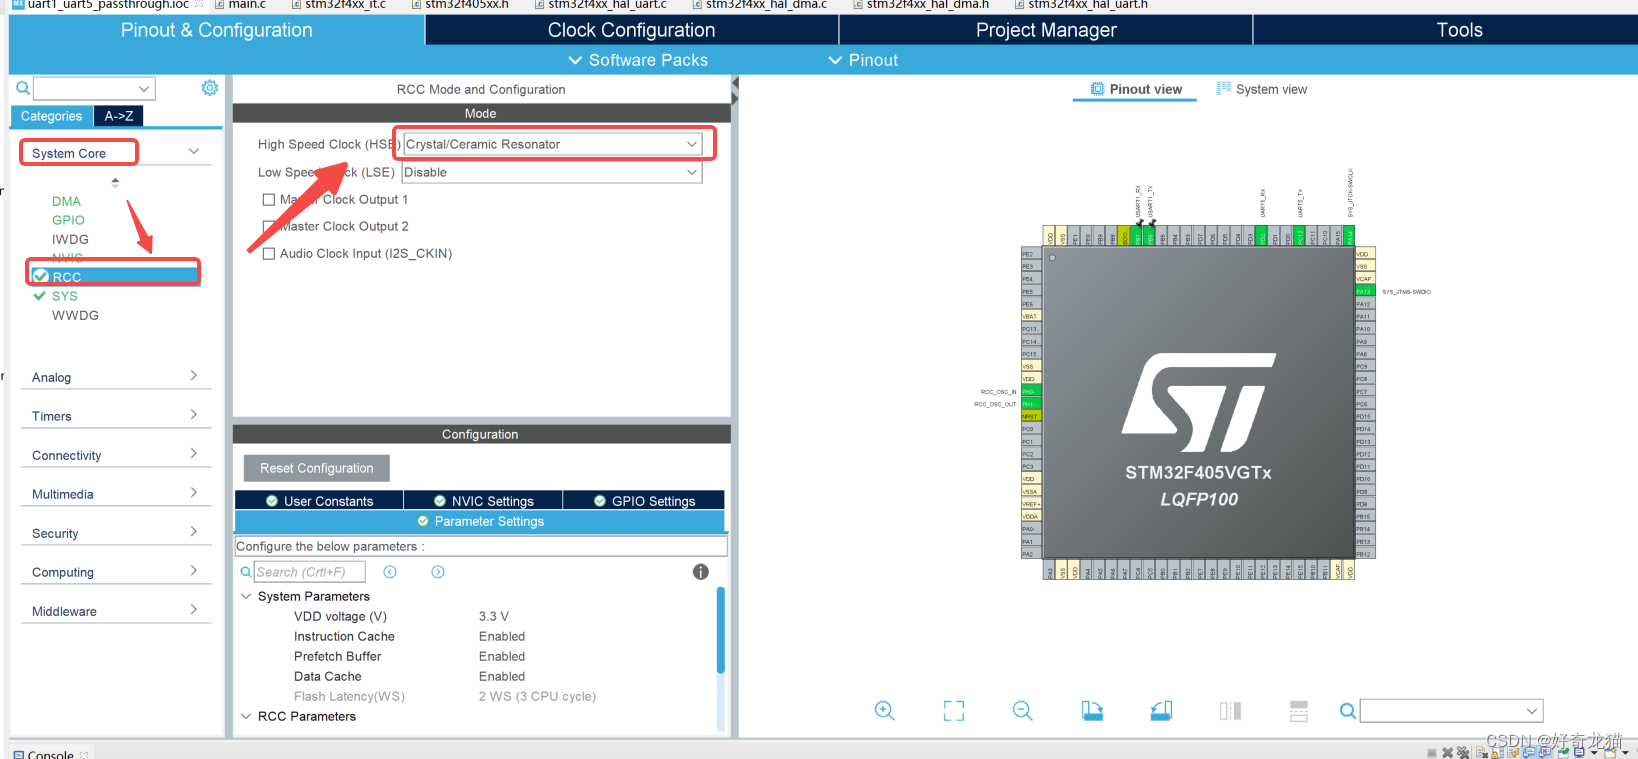The image size is (1638, 759).
Task: Open the Tools tab
Action: (1459, 30)
